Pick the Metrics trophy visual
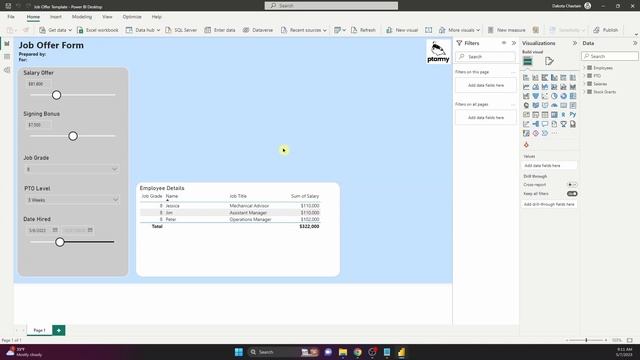 point(564,124)
